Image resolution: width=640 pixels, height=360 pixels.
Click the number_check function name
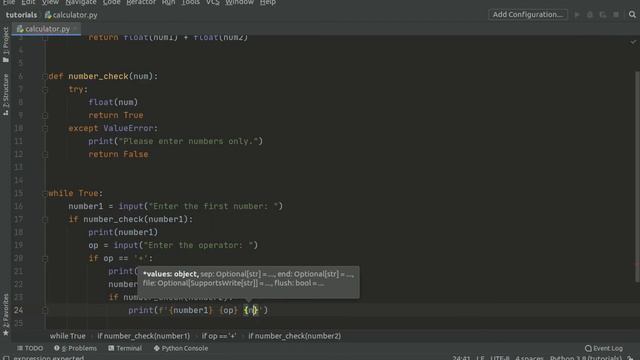click(98, 76)
